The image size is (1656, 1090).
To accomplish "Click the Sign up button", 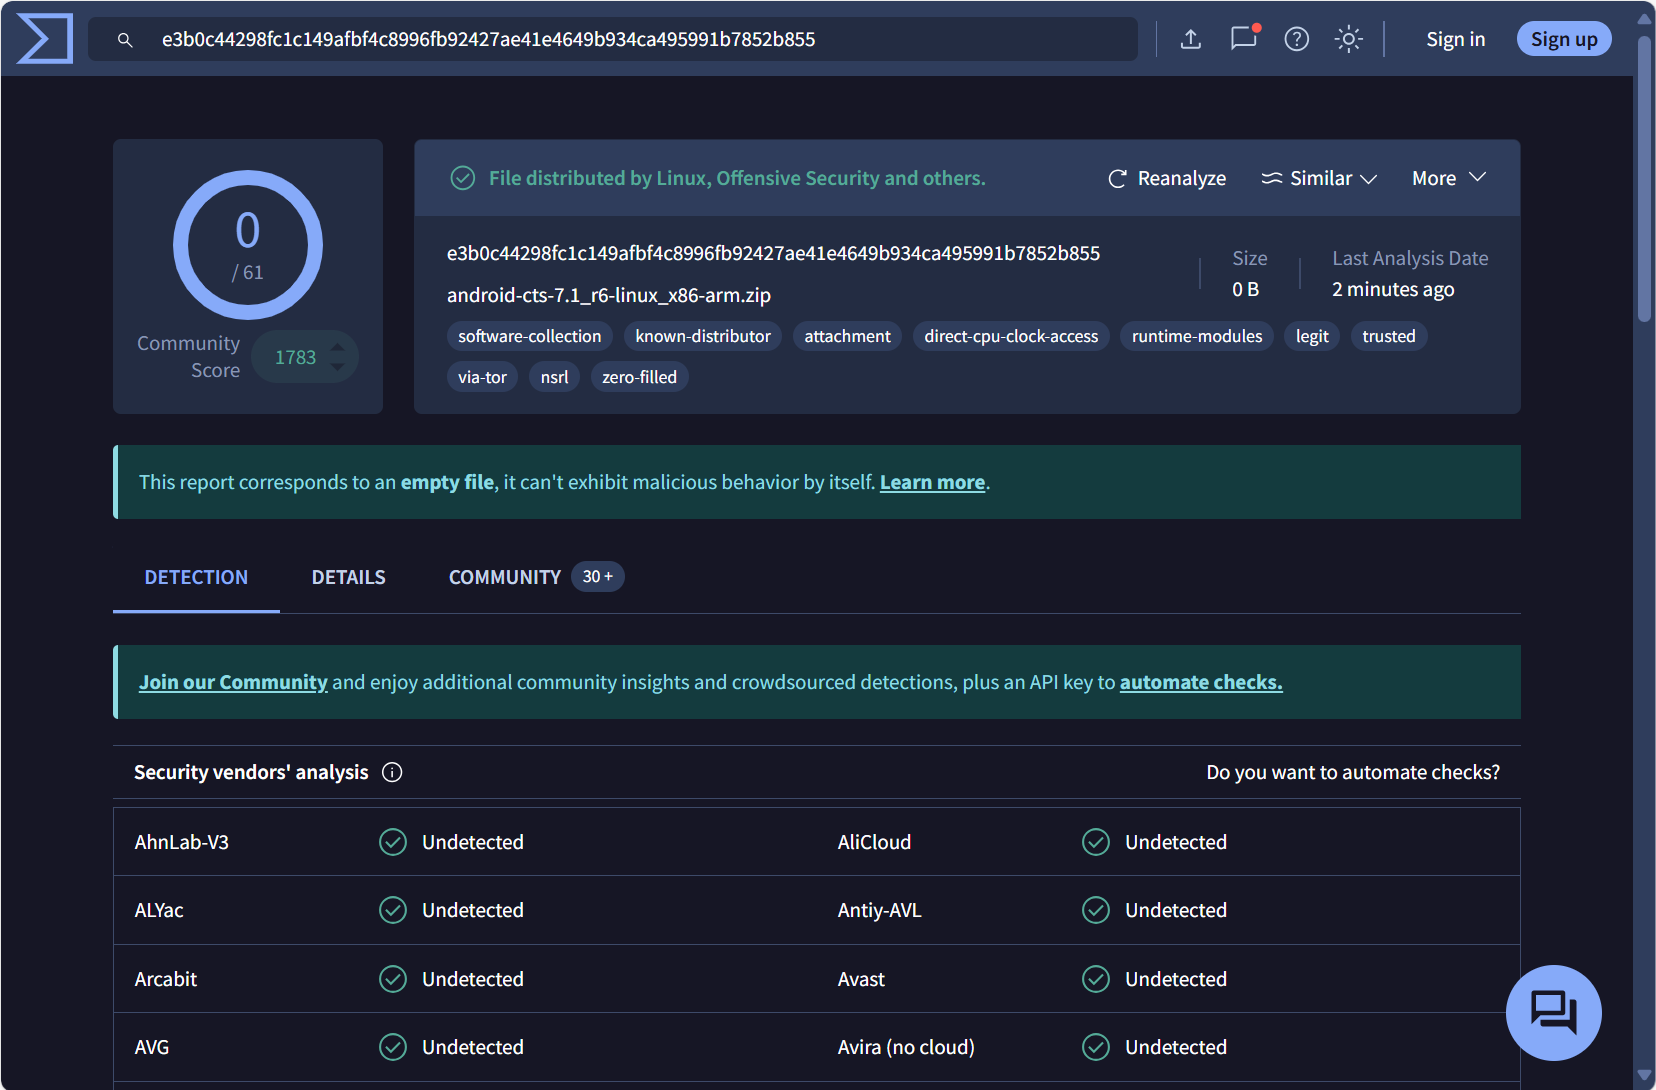I will [x=1564, y=39].
